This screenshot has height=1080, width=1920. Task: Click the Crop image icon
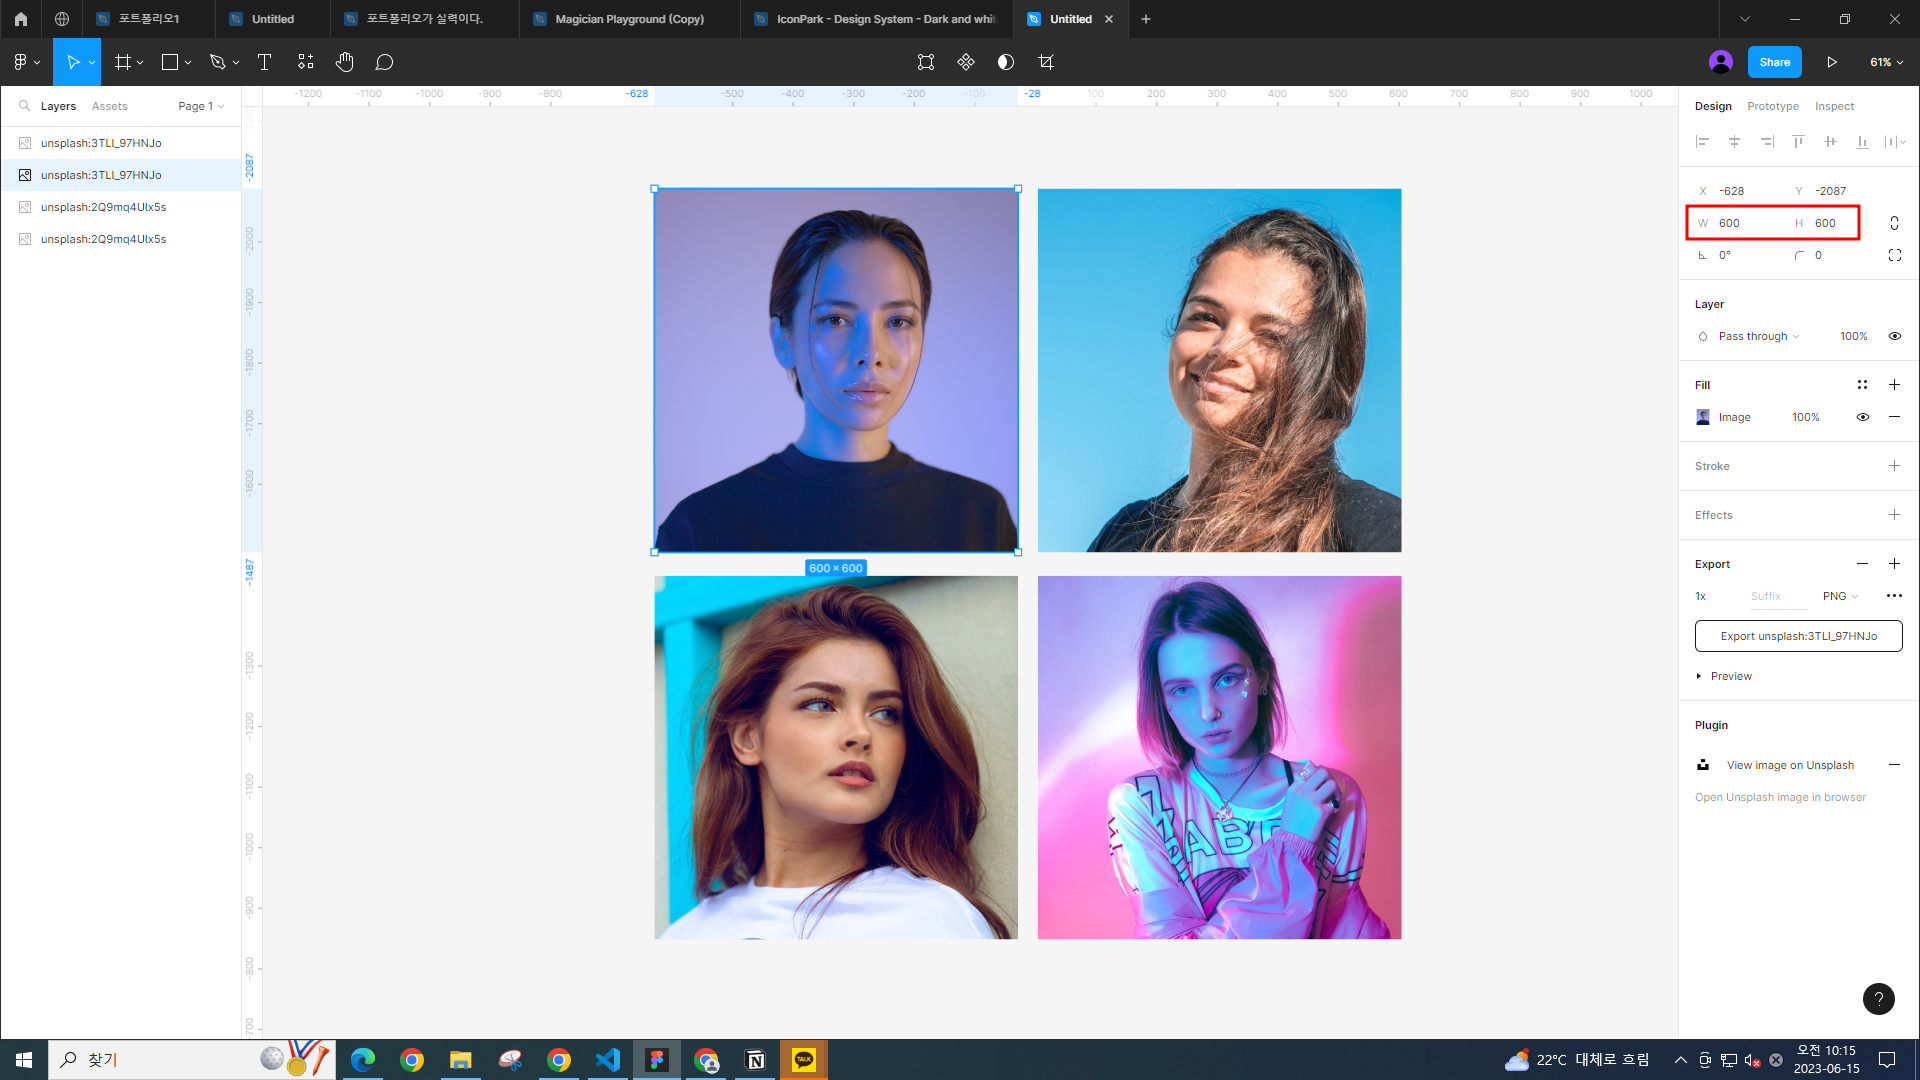click(1046, 62)
